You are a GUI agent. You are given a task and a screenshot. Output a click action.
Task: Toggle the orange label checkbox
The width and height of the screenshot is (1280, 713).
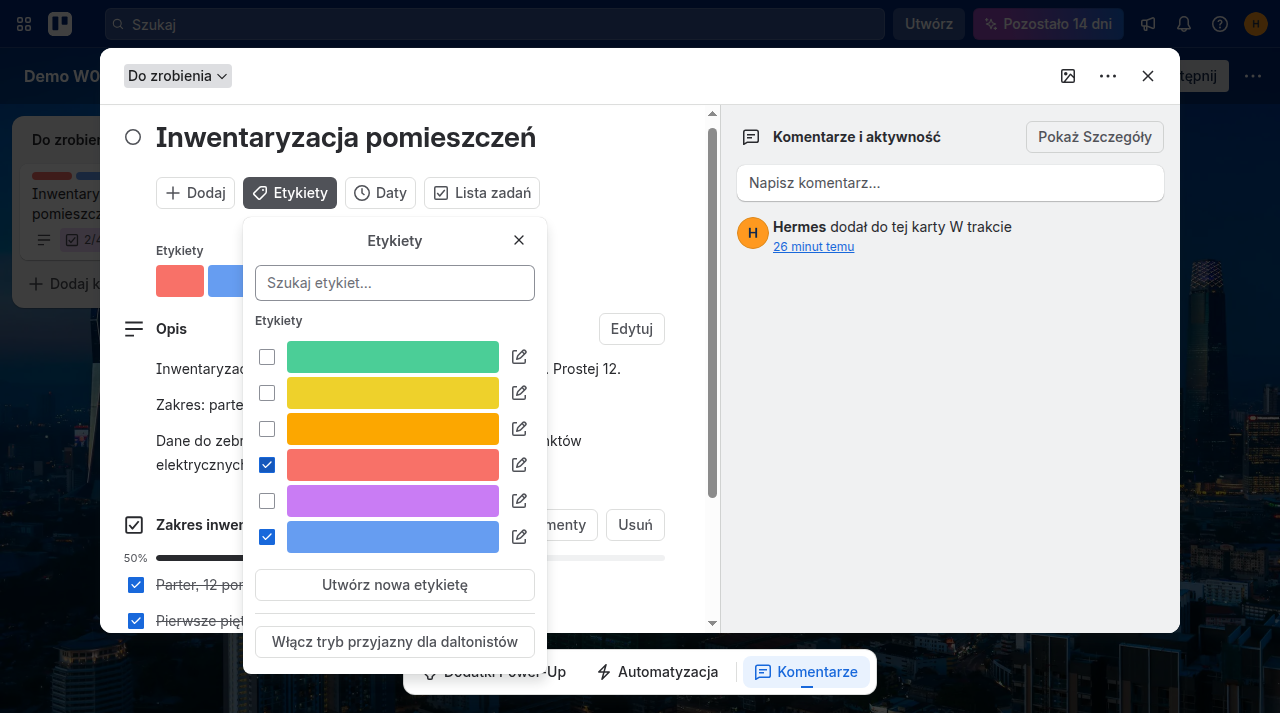click(x=267, y=429)
